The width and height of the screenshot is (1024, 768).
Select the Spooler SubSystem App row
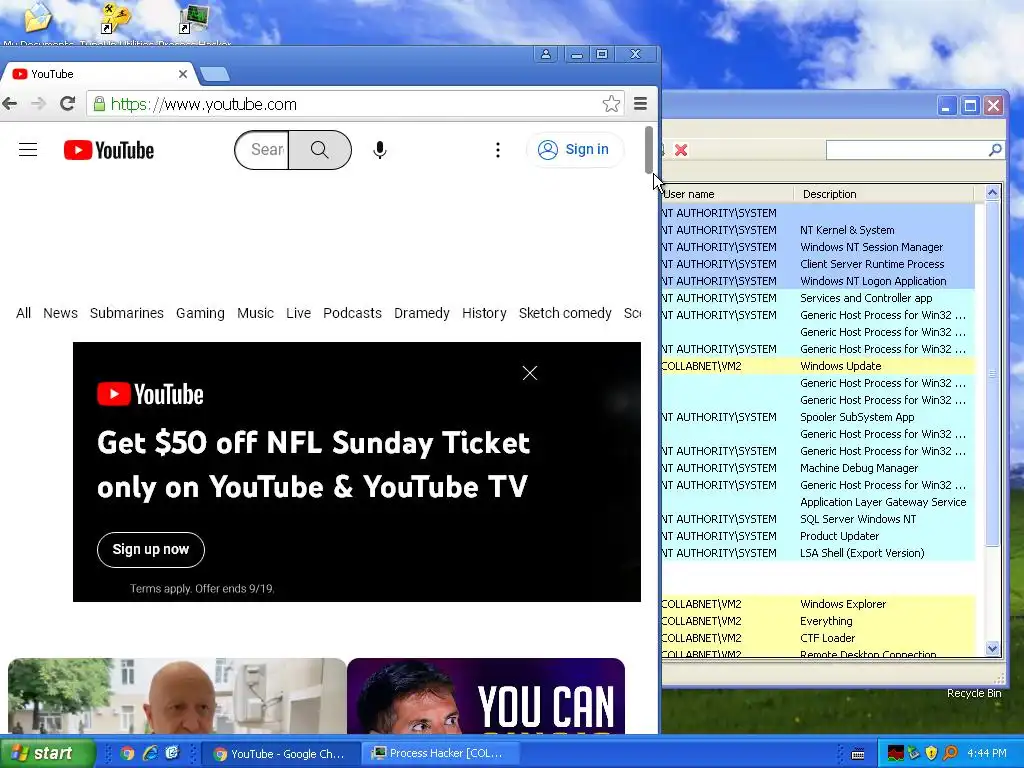pos(818,417)
